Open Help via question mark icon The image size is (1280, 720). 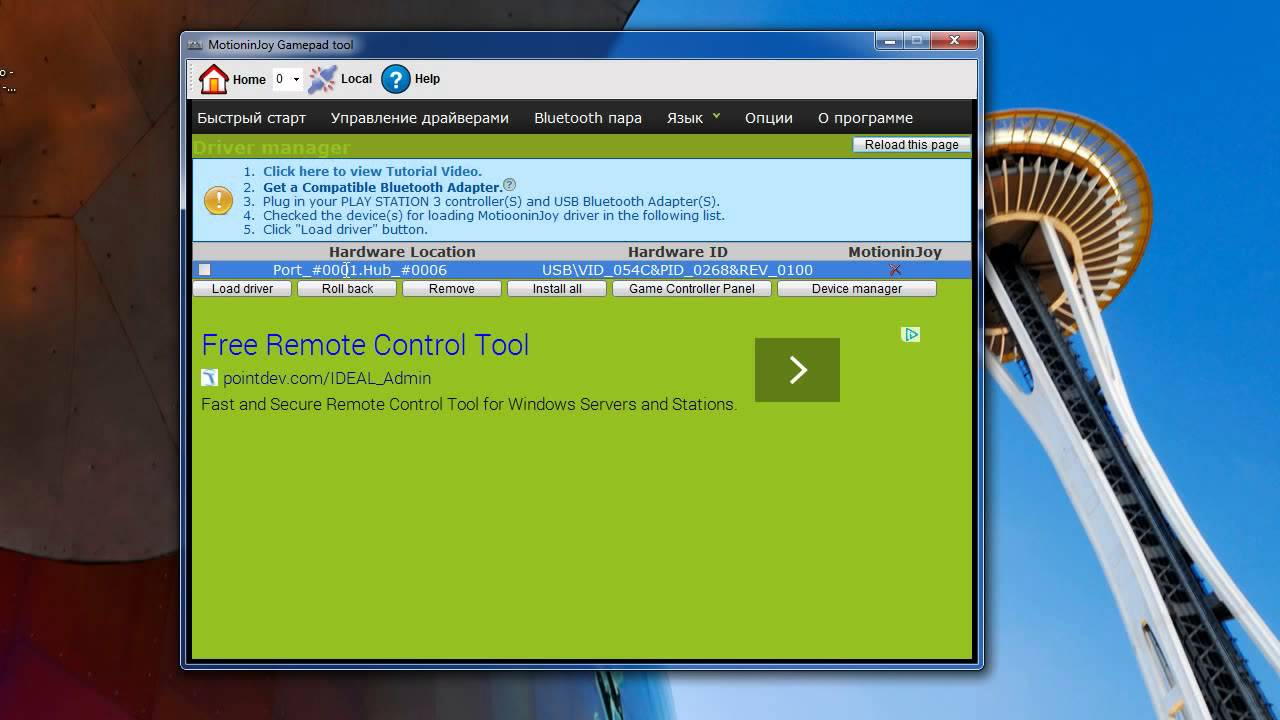[396, 79]
